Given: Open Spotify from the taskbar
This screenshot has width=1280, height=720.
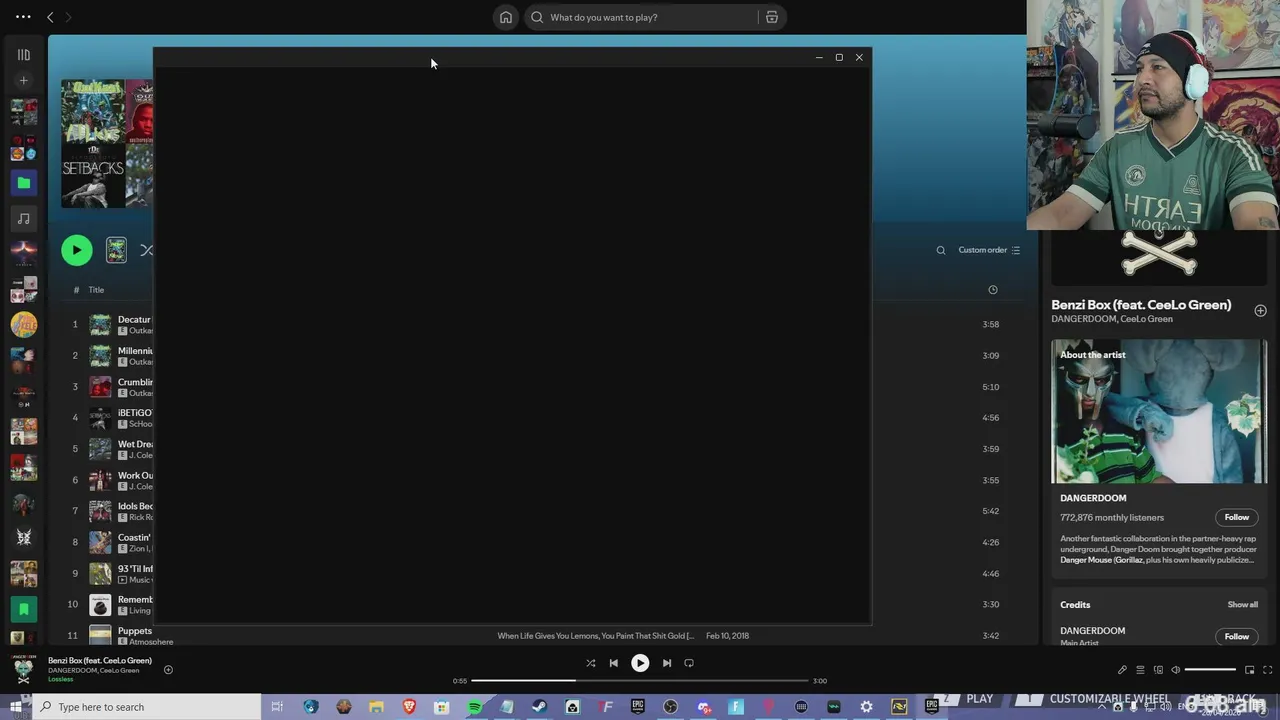Looking at the screenshot, I should (x=474, y=707).
